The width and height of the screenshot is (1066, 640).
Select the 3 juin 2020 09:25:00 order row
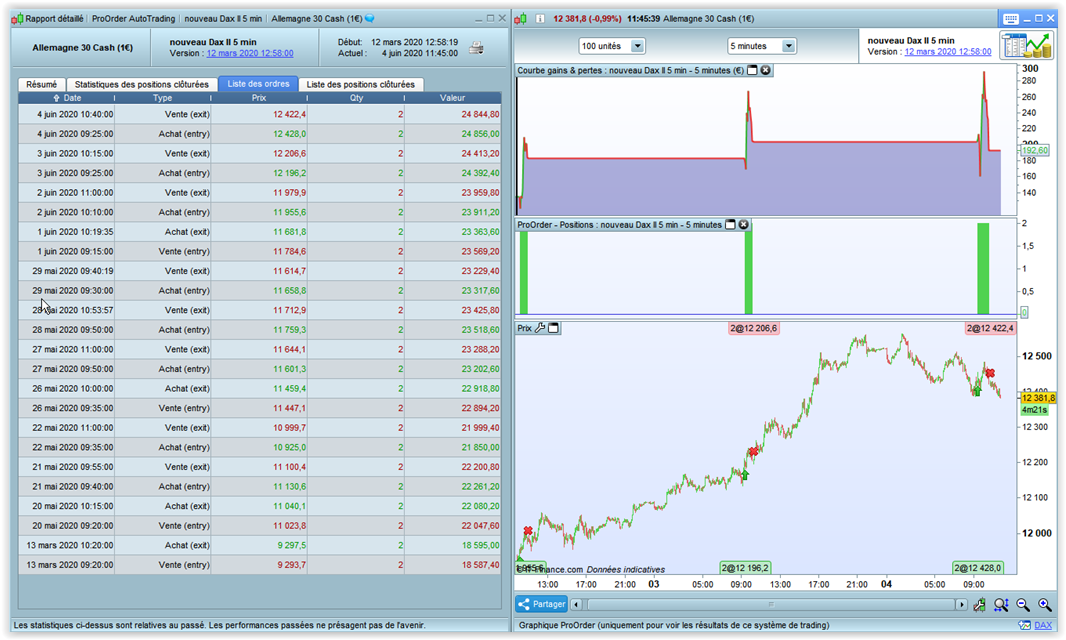click(260, 173)
